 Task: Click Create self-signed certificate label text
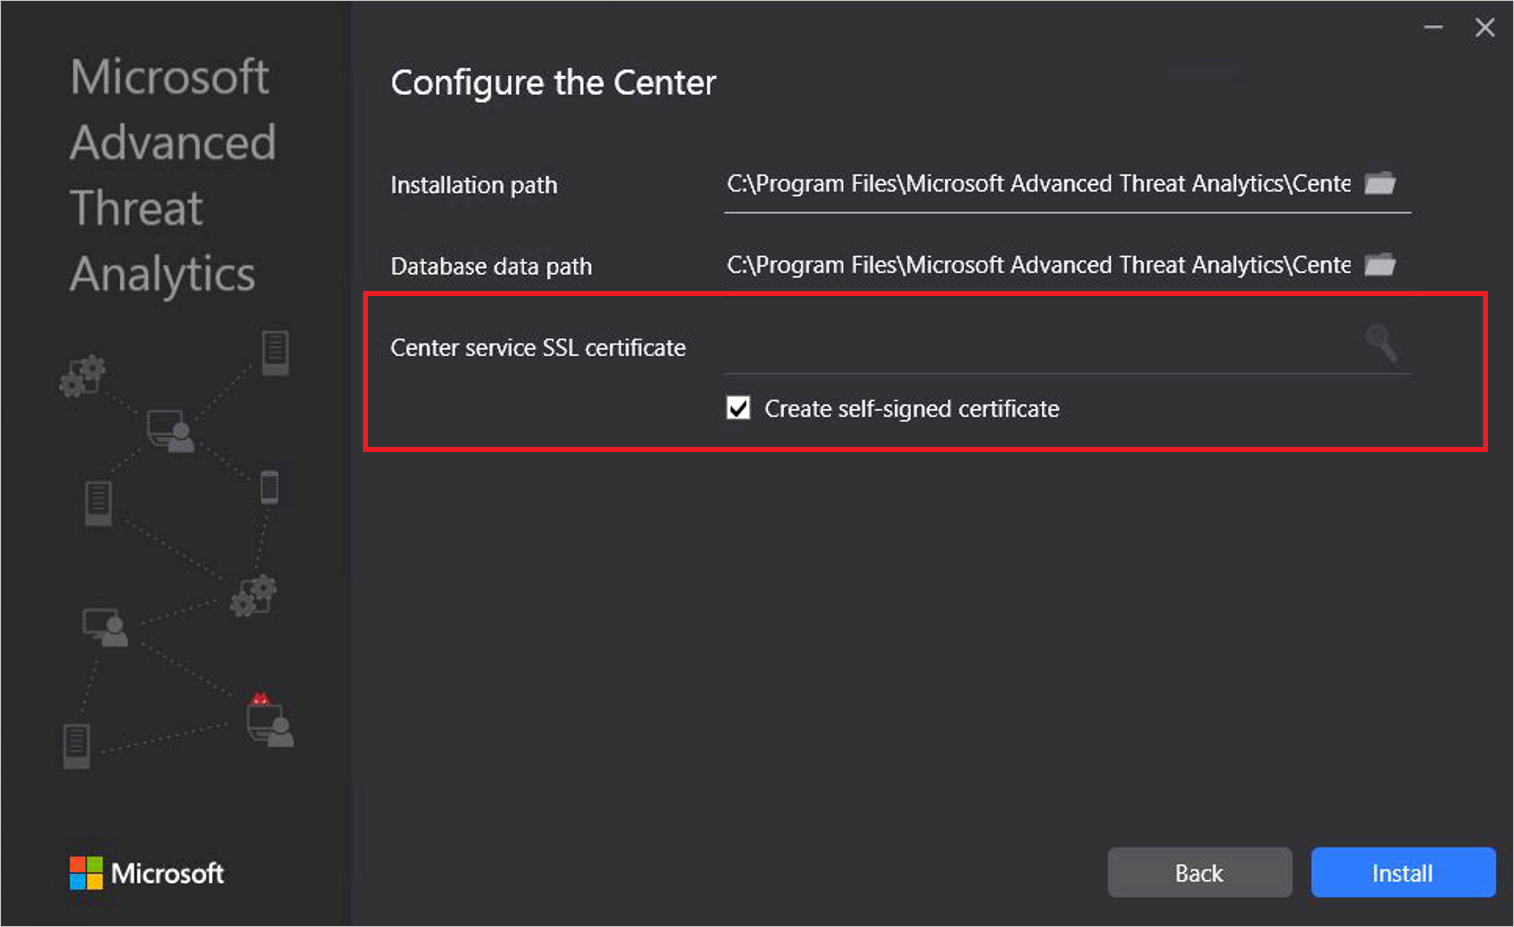point(911,409)
